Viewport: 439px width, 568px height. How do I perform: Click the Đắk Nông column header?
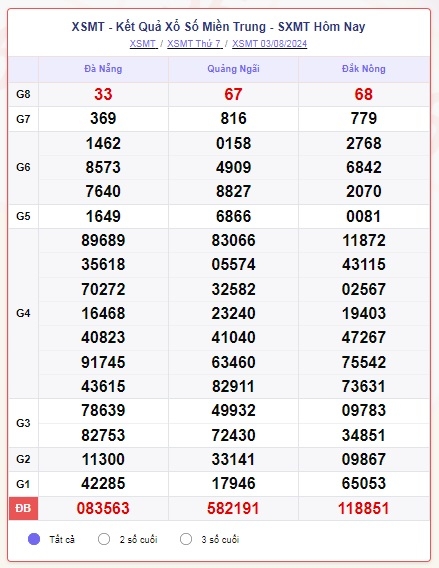tap(364, 69)
